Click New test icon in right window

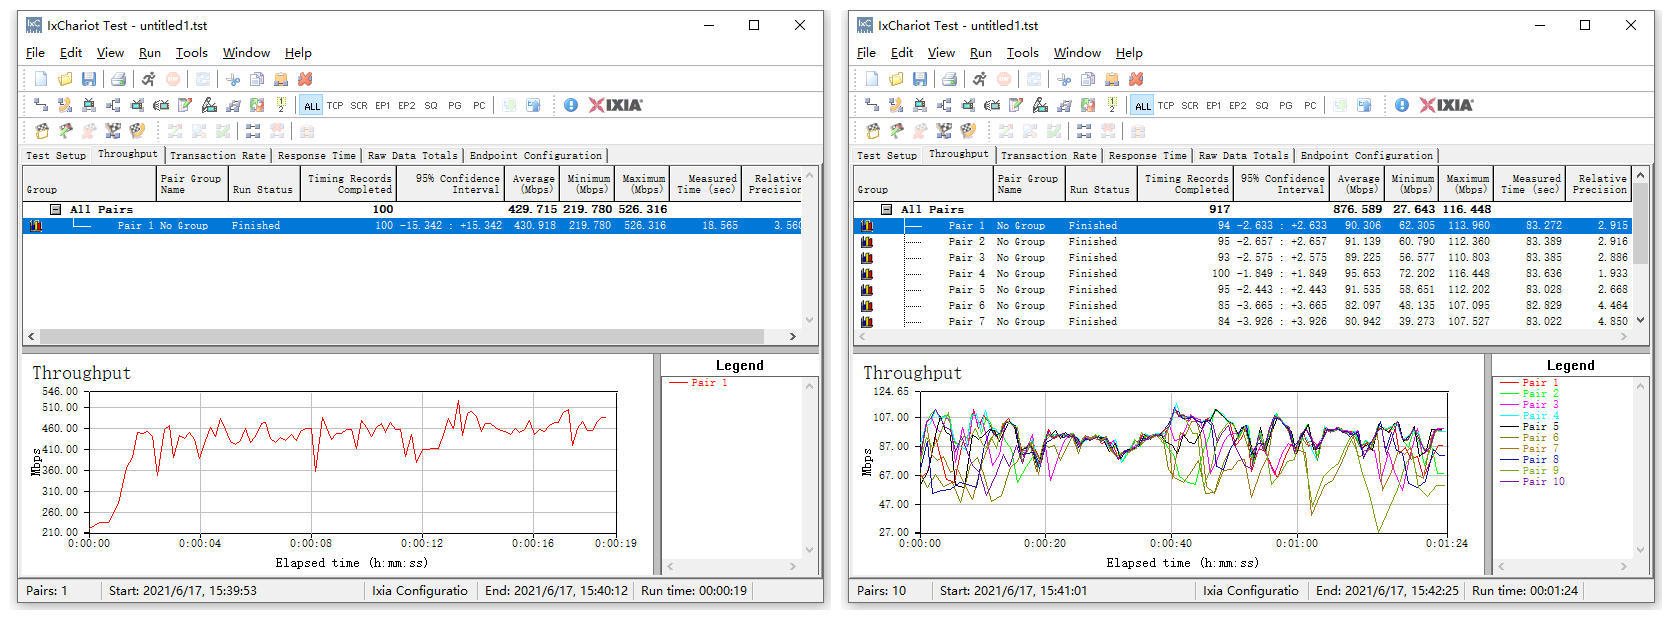[872, 79]
